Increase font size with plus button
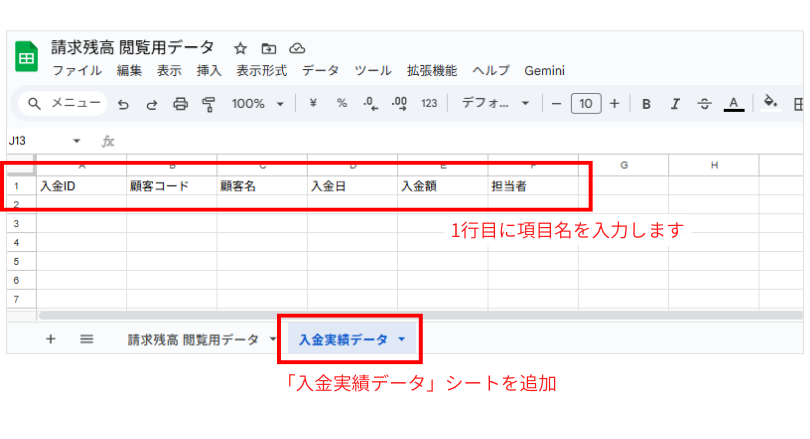Image resolution: width=810 pixels, height=439 pixels. (614, 104)
